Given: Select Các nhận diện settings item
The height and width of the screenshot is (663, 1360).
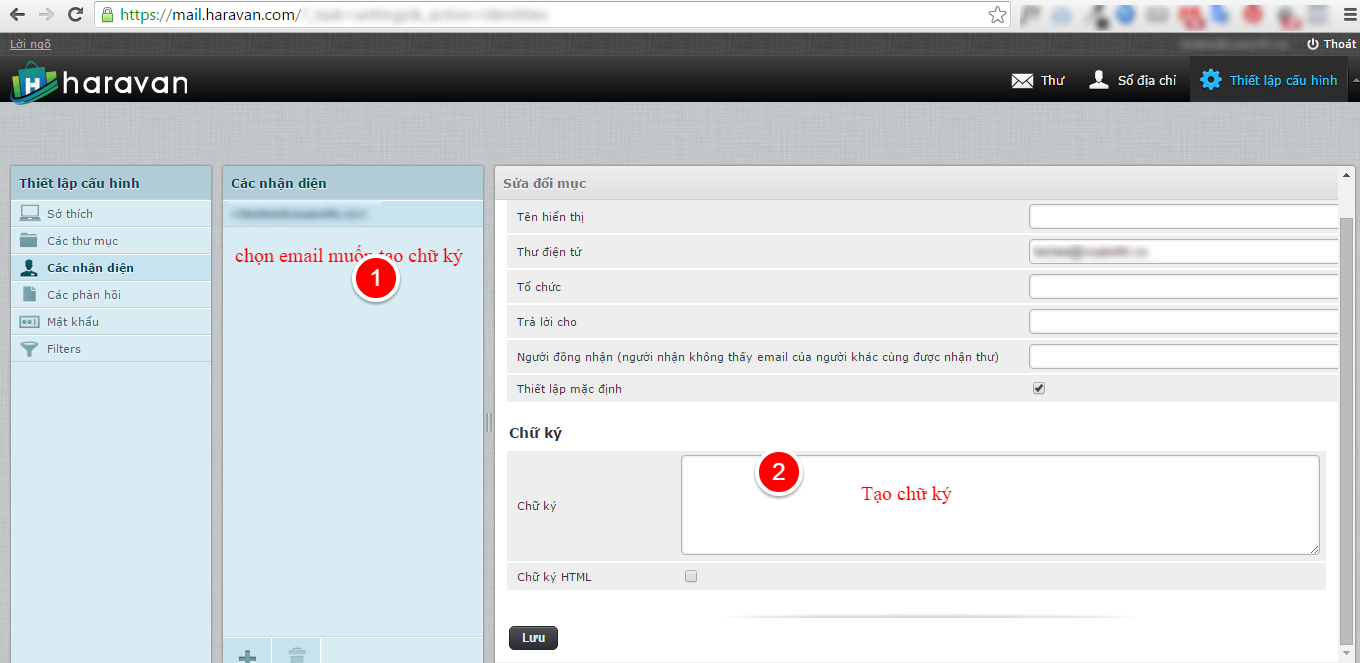Looking at the screenshot, I should click(112, 268).
